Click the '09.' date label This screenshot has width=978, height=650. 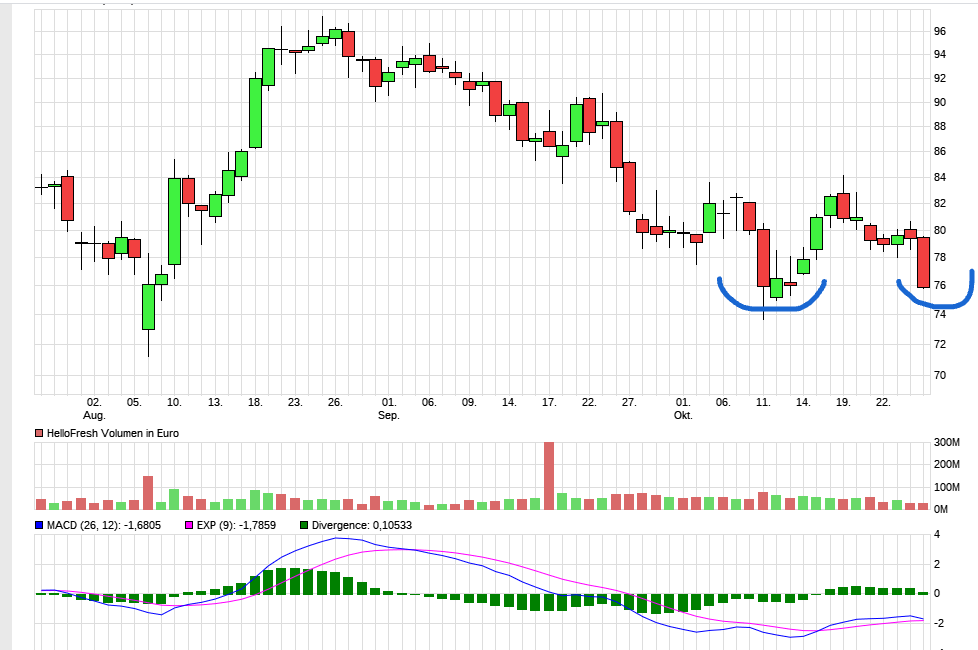coord(469,402)
